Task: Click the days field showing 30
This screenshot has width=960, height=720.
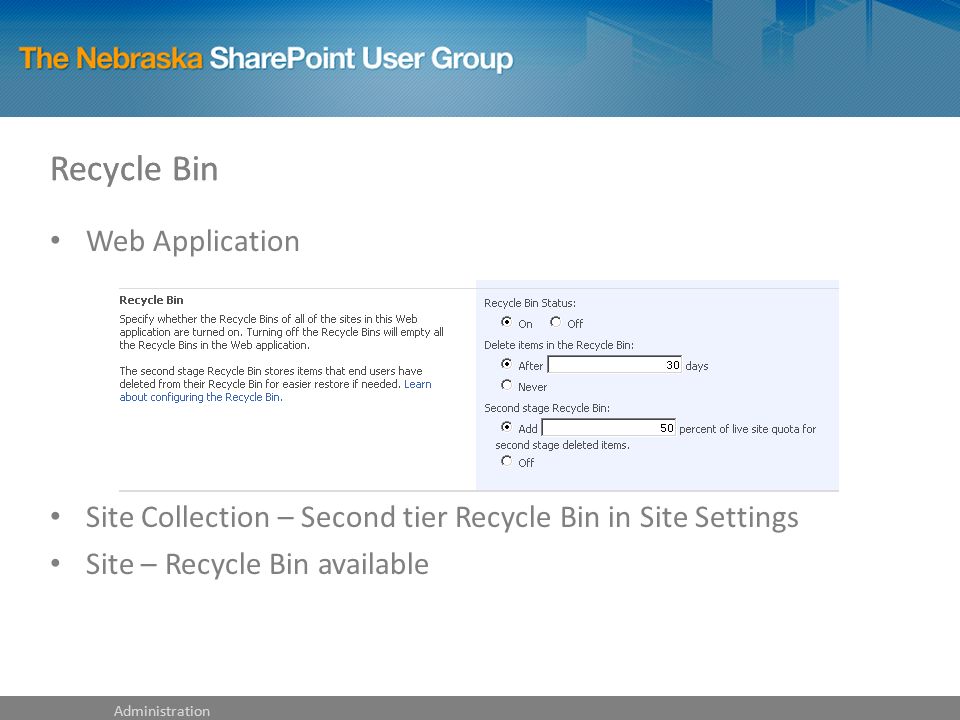Action: 615,365
